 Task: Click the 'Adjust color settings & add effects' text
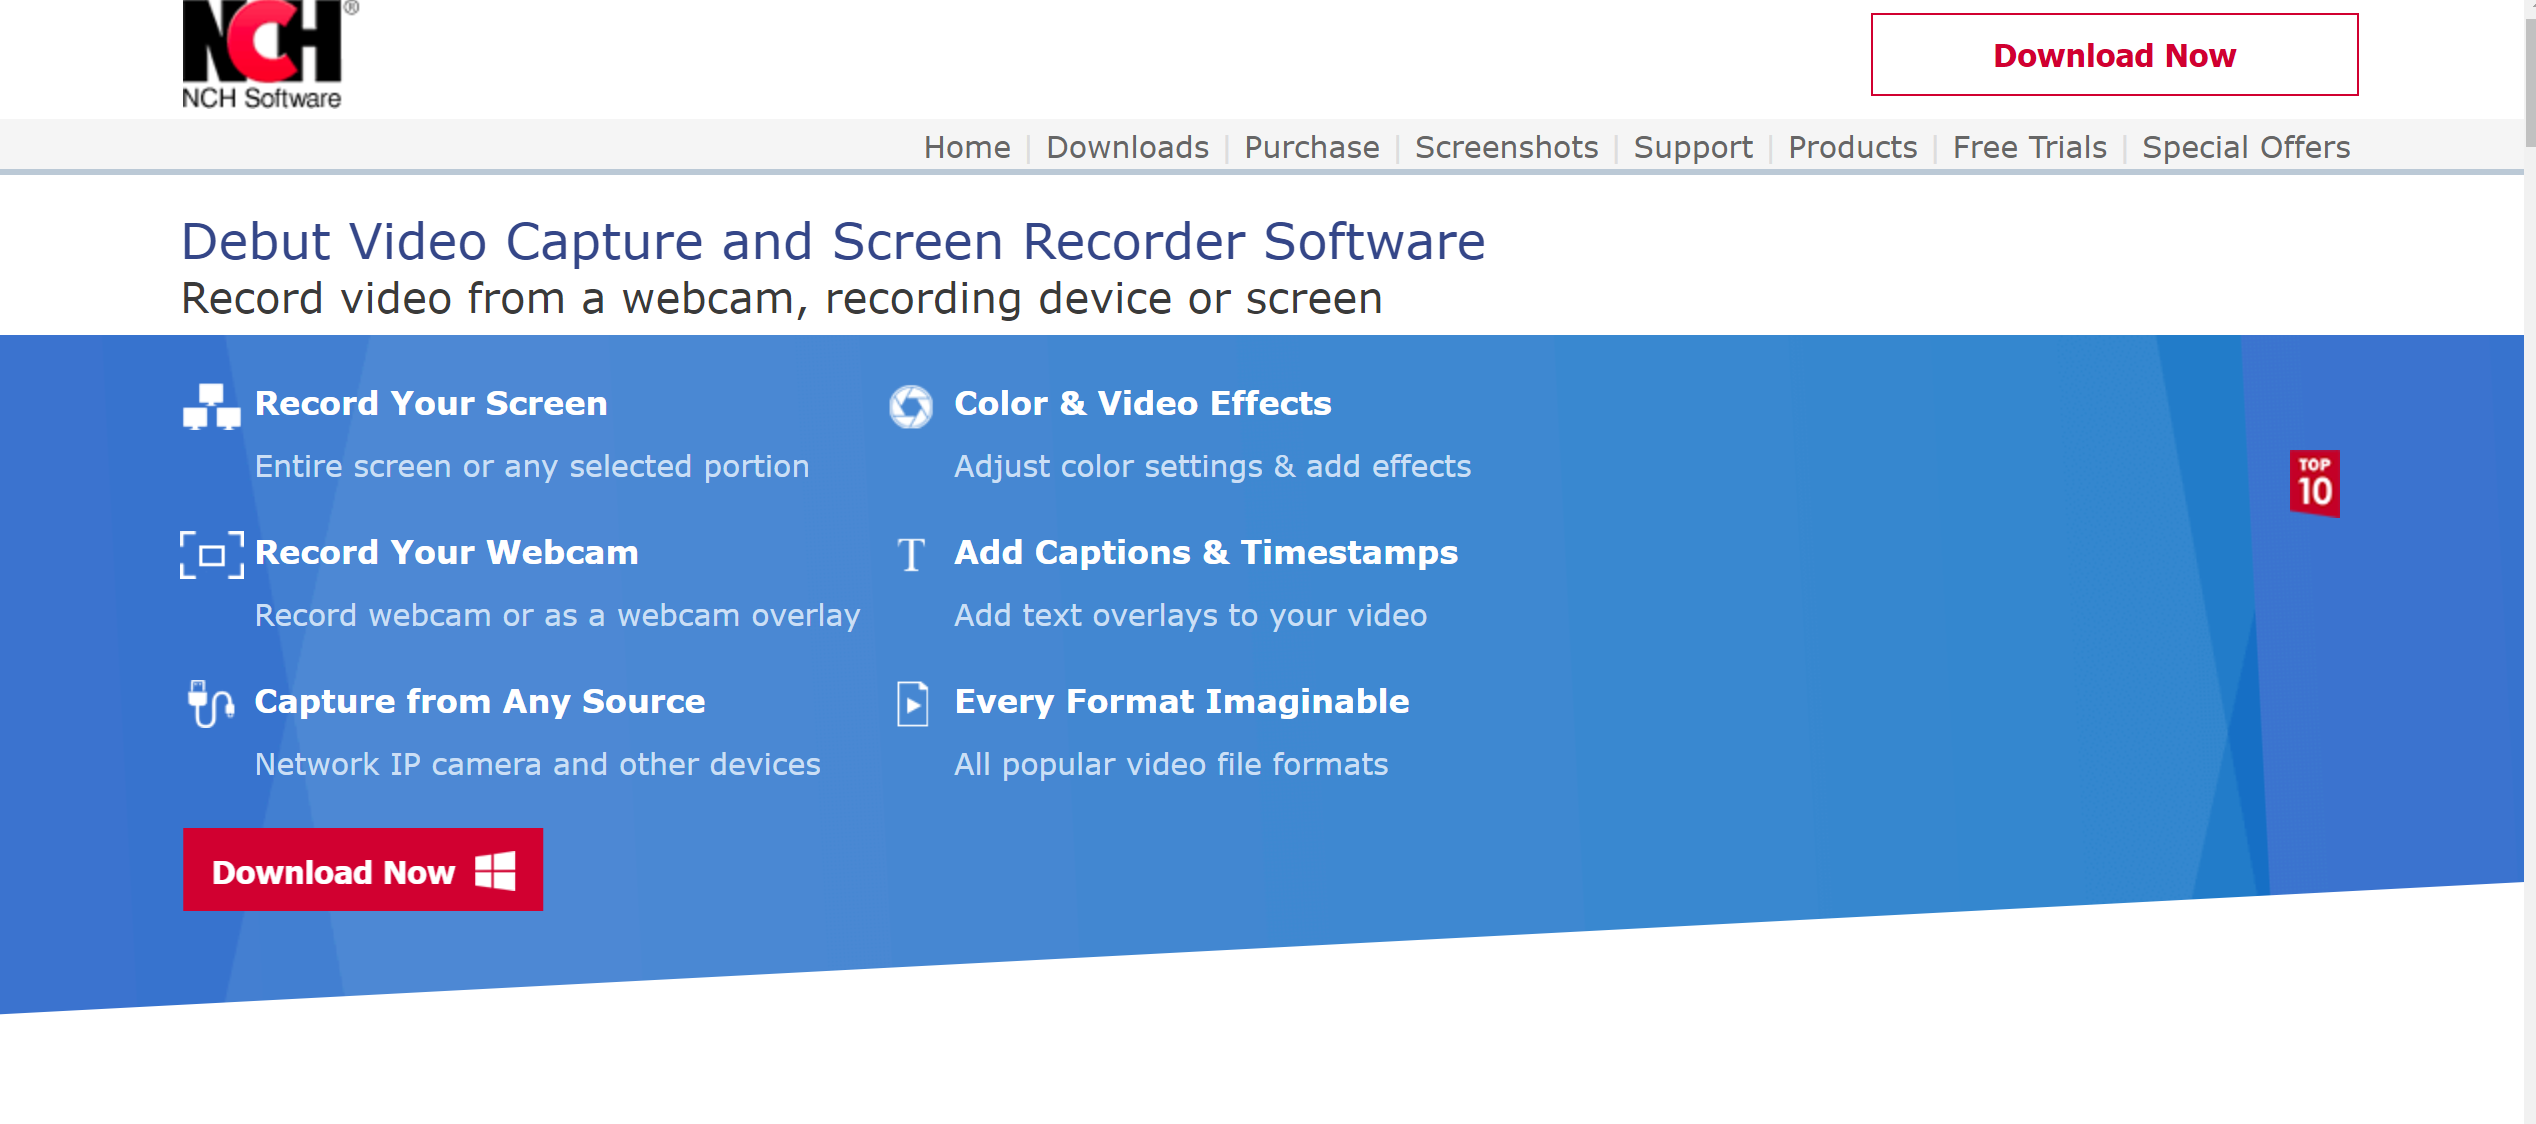click(x=1212, y=467)
